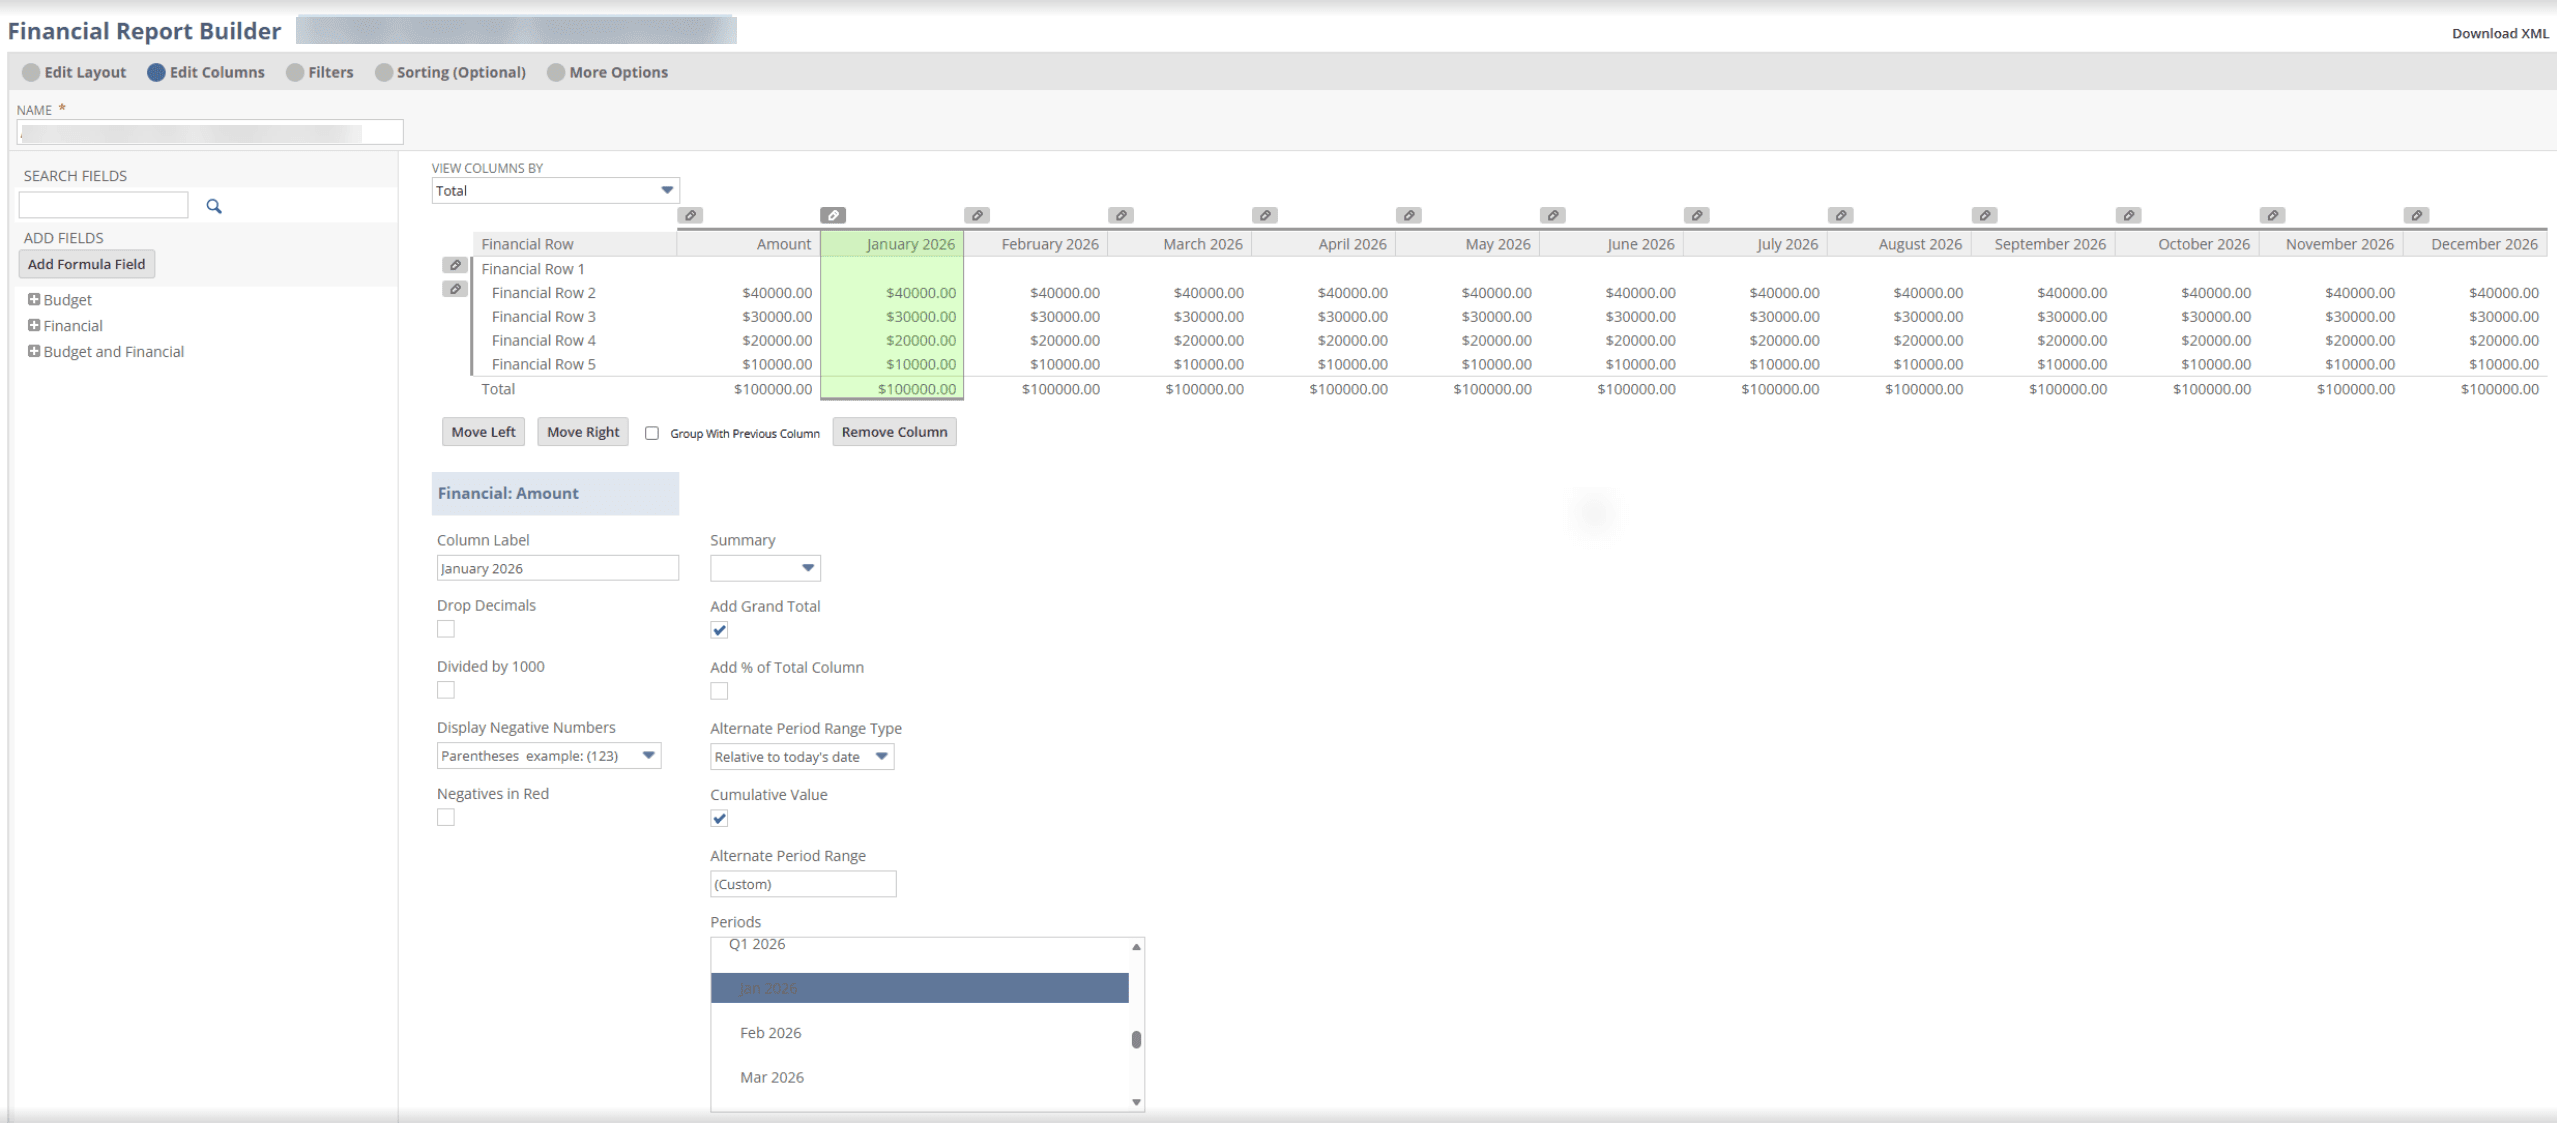
Task: Click the edit icon above December 2026 column
Action: tap(2417, 215)
